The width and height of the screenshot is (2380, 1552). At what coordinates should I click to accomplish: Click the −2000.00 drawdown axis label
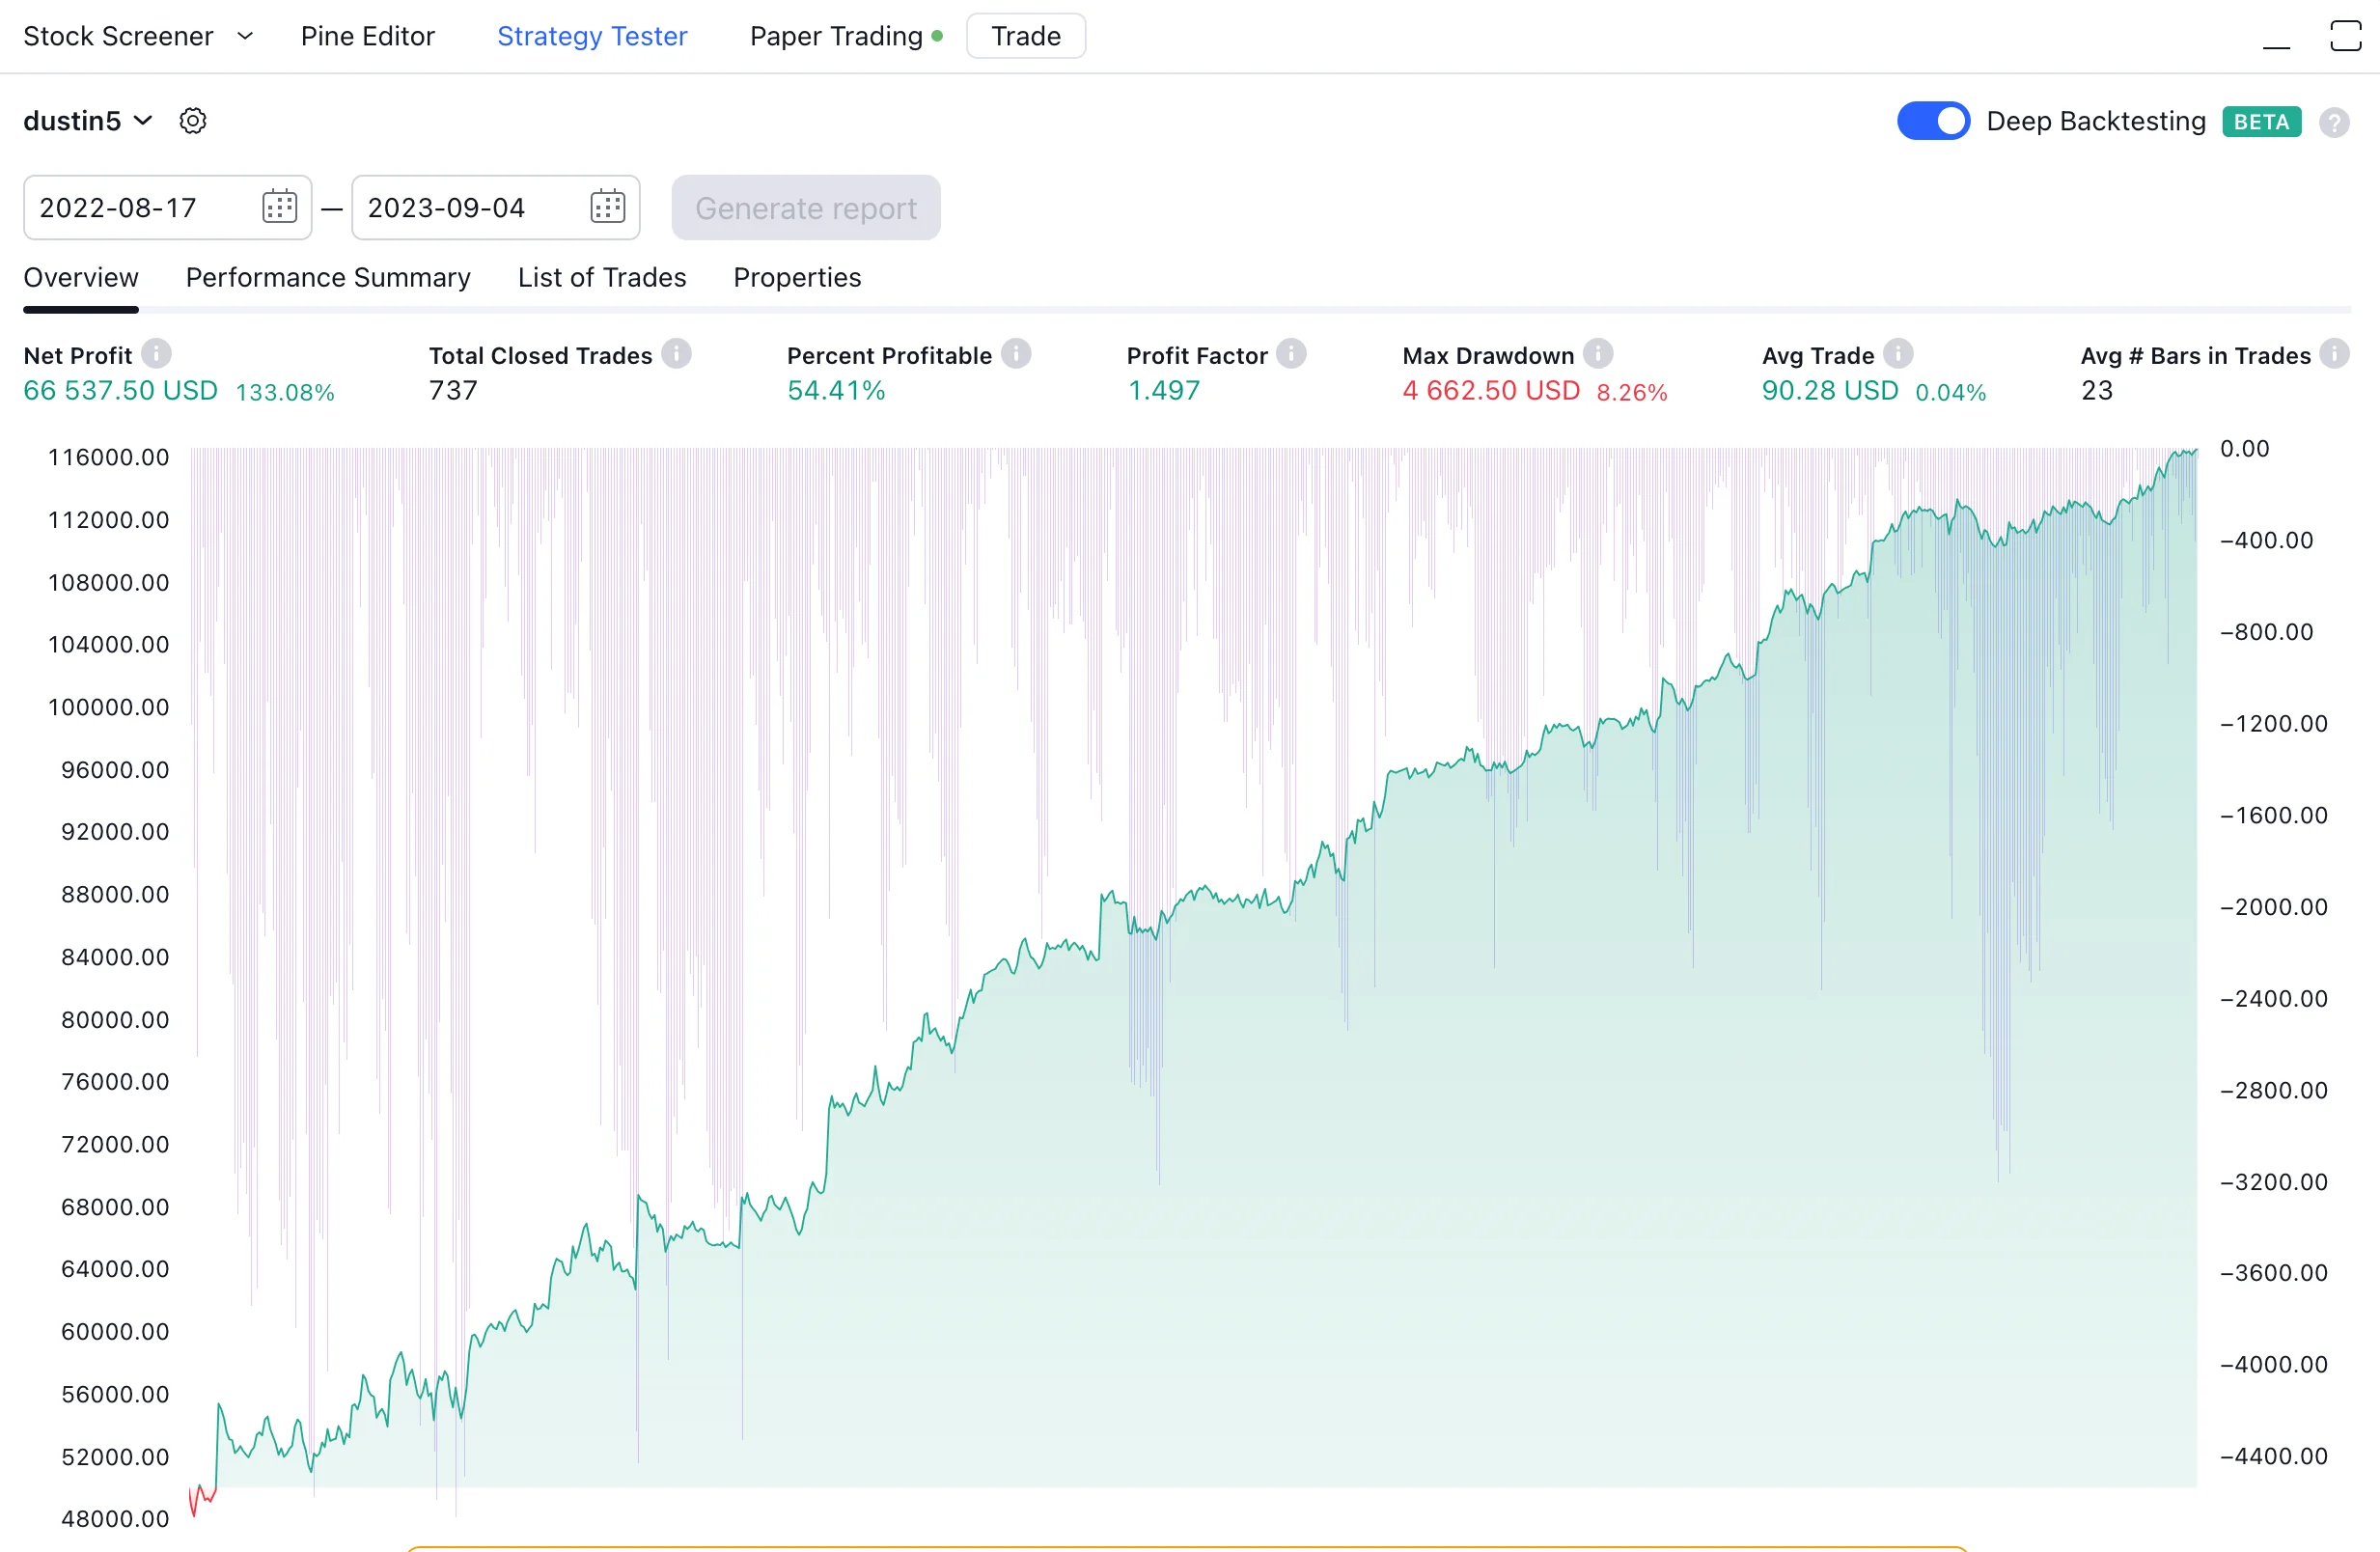coord(2274,907)
